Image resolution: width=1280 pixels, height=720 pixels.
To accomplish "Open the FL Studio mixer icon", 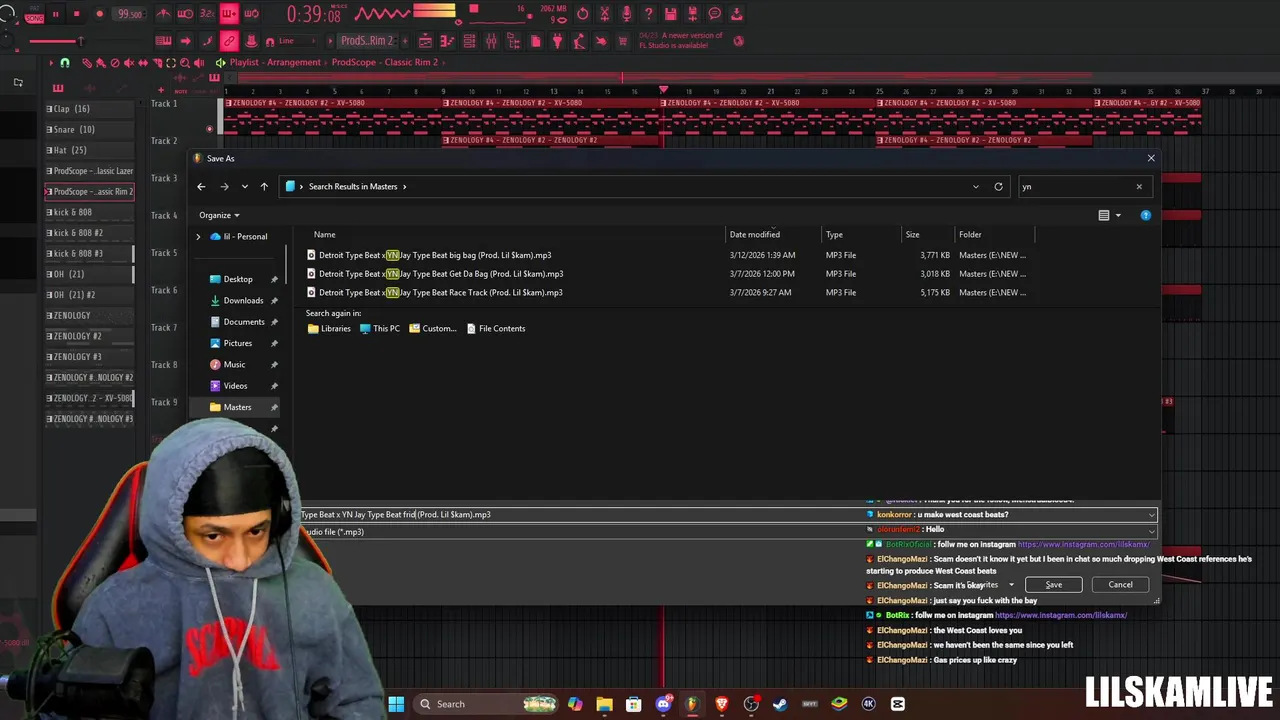I will coord(491,41).
